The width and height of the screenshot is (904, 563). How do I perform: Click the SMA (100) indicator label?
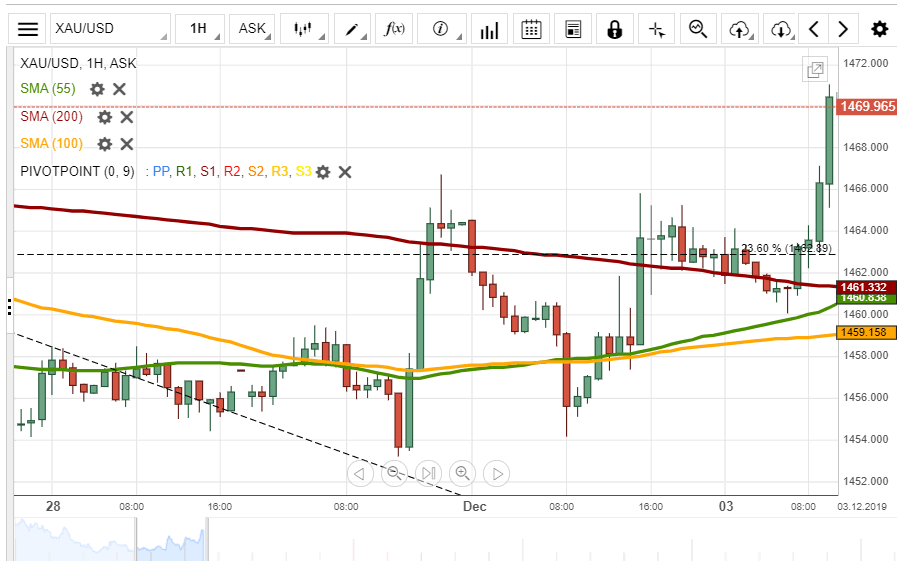click(x=51, y=143)
